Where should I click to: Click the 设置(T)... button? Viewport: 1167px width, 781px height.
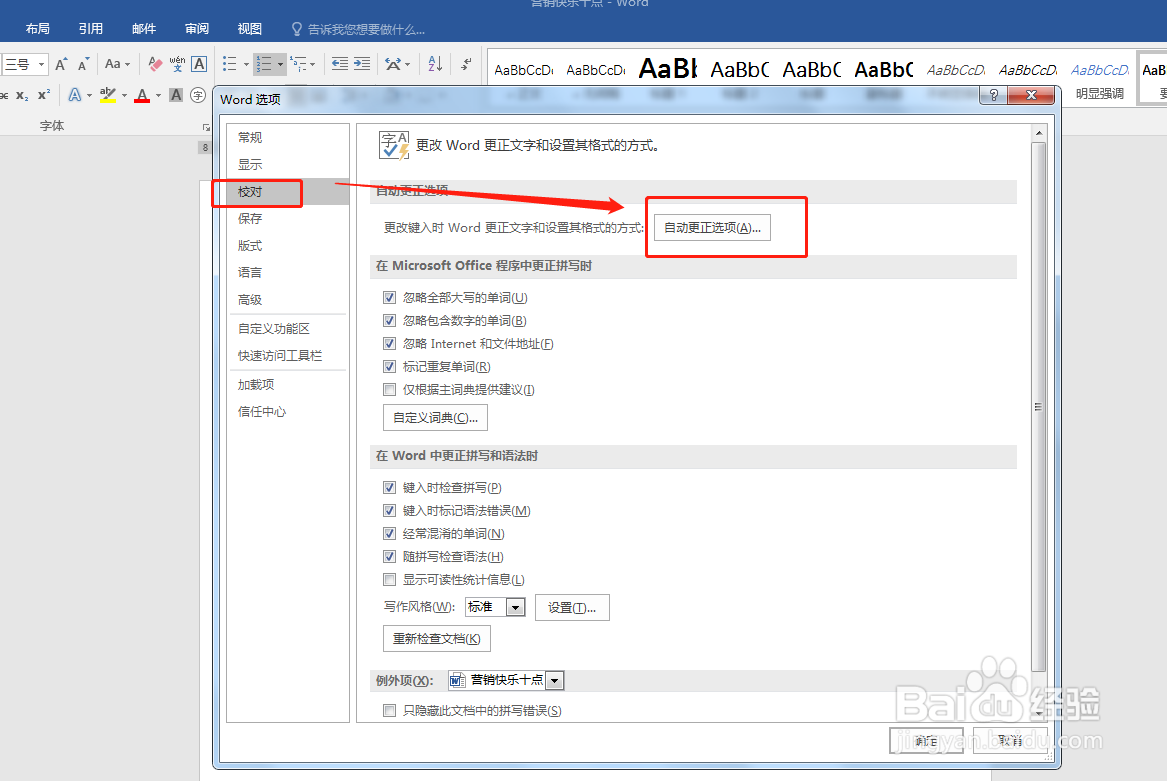tap(572, 608)
